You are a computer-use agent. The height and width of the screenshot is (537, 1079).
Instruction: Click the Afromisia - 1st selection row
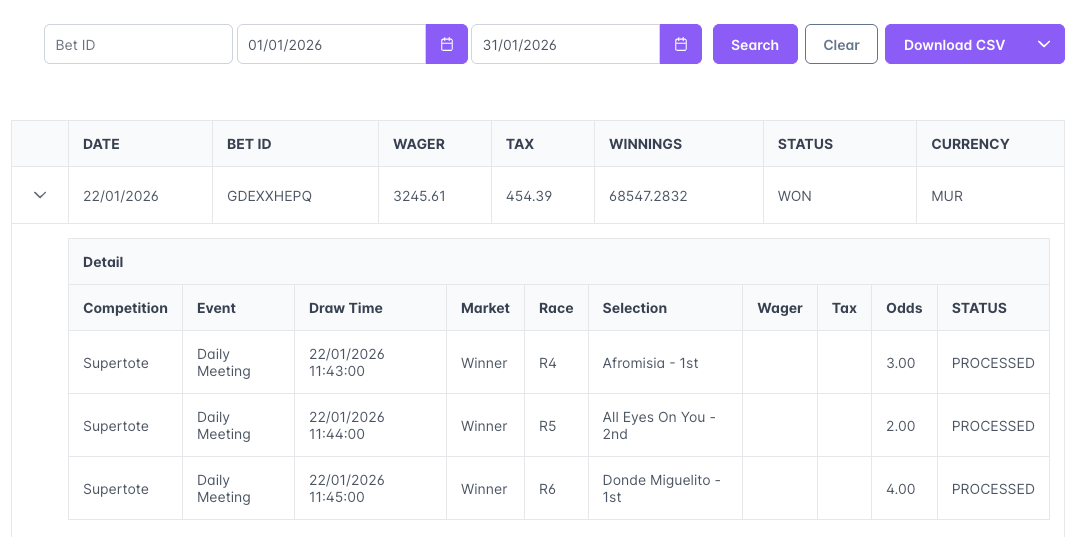pyautogui.click(x=650, y=363)
